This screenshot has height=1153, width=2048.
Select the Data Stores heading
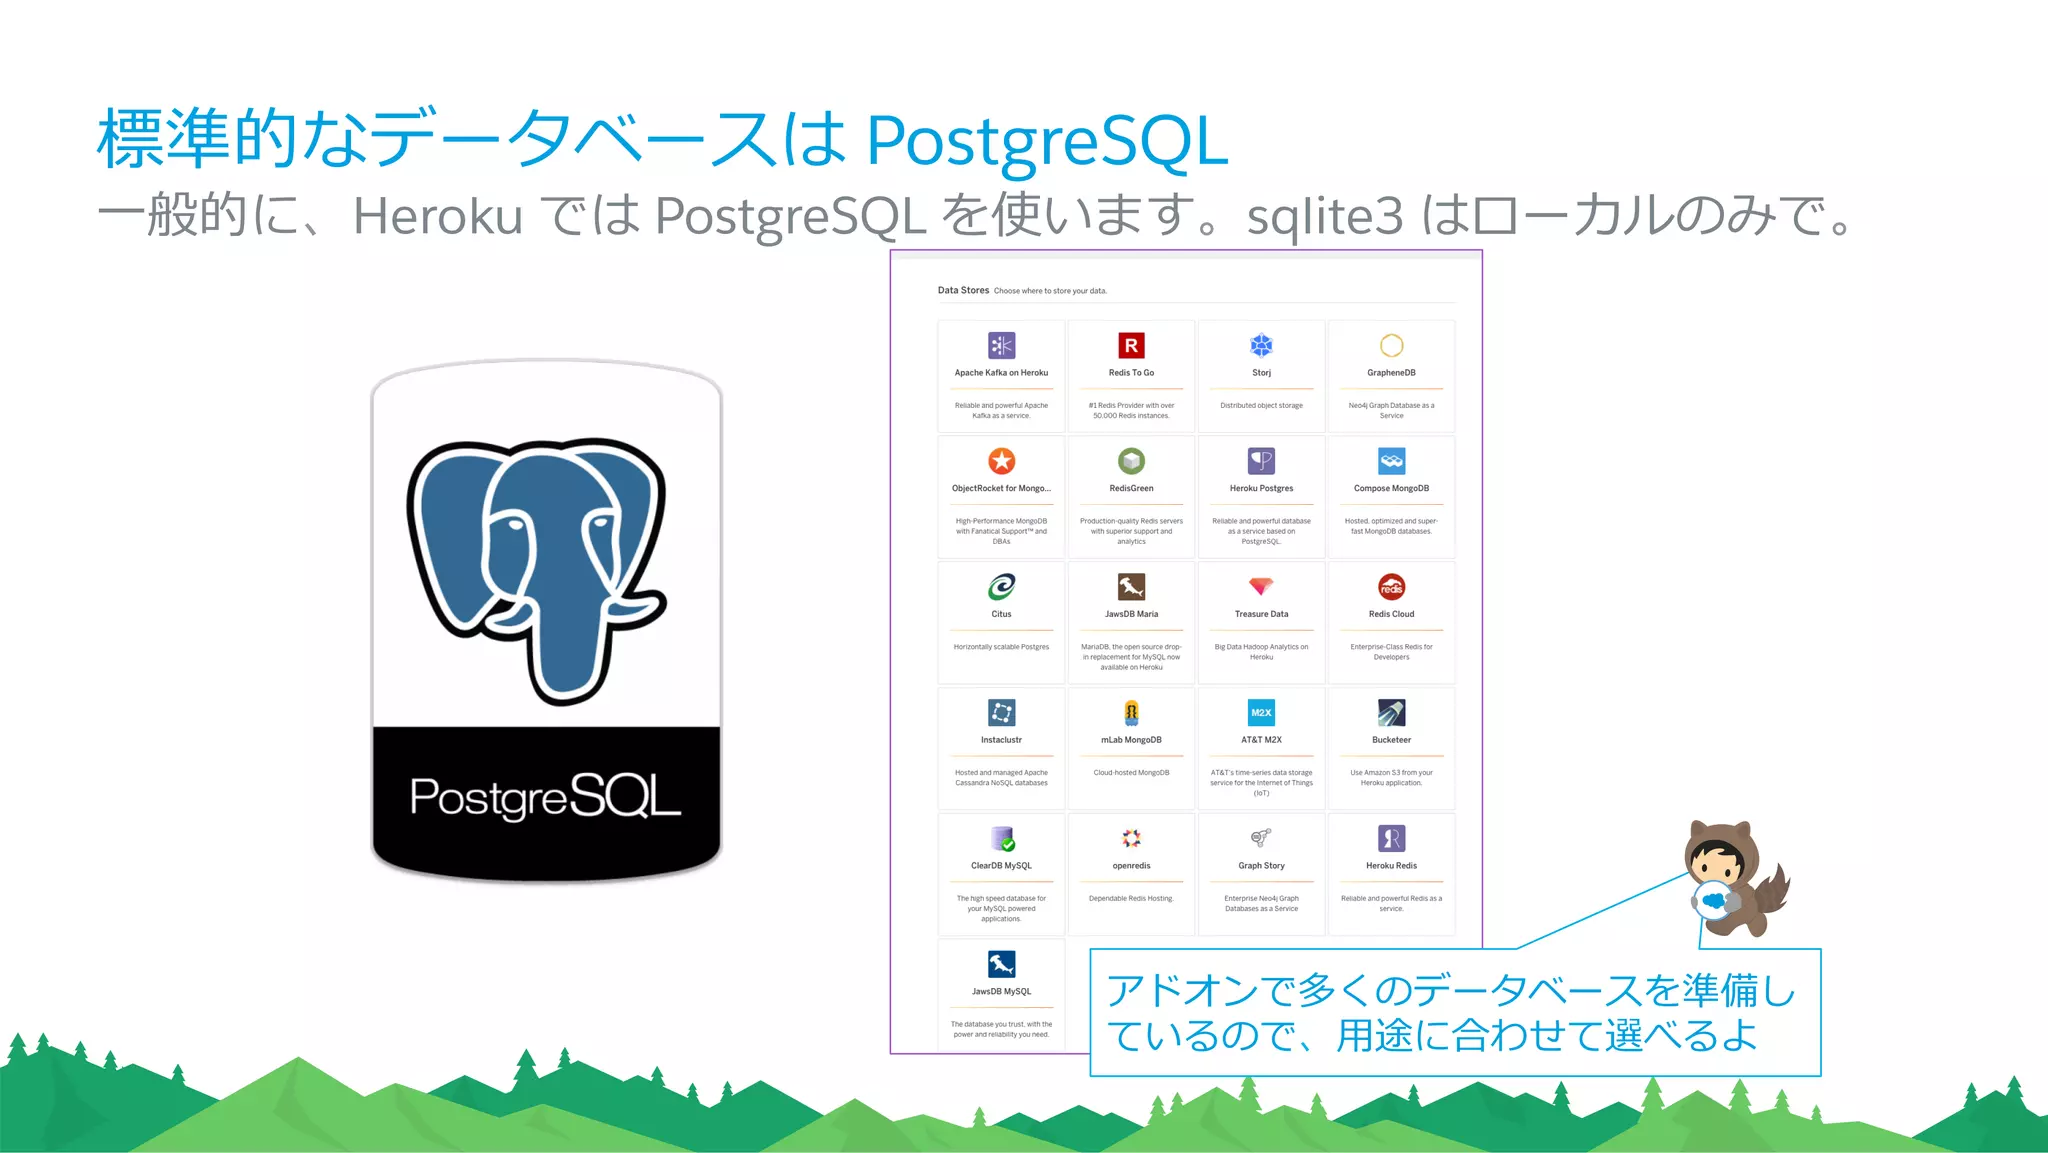pos(963,290)
